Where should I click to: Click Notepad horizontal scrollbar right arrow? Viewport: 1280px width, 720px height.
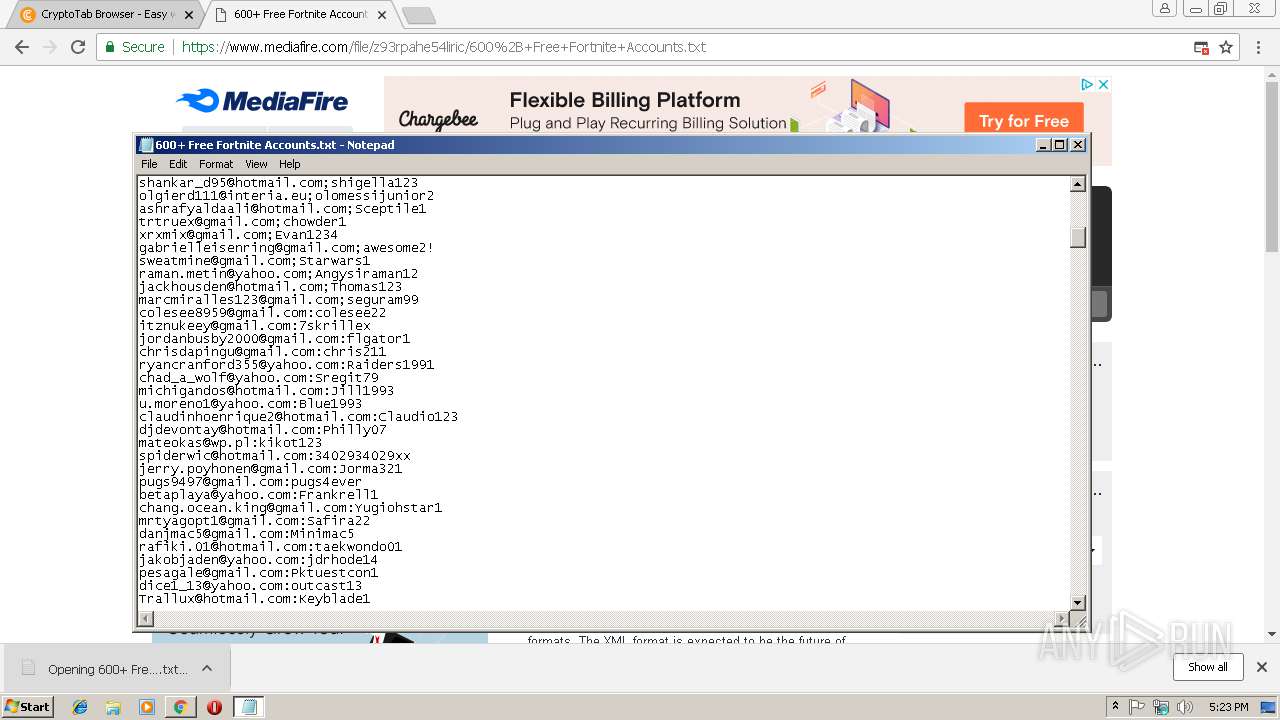point(1062,619)
